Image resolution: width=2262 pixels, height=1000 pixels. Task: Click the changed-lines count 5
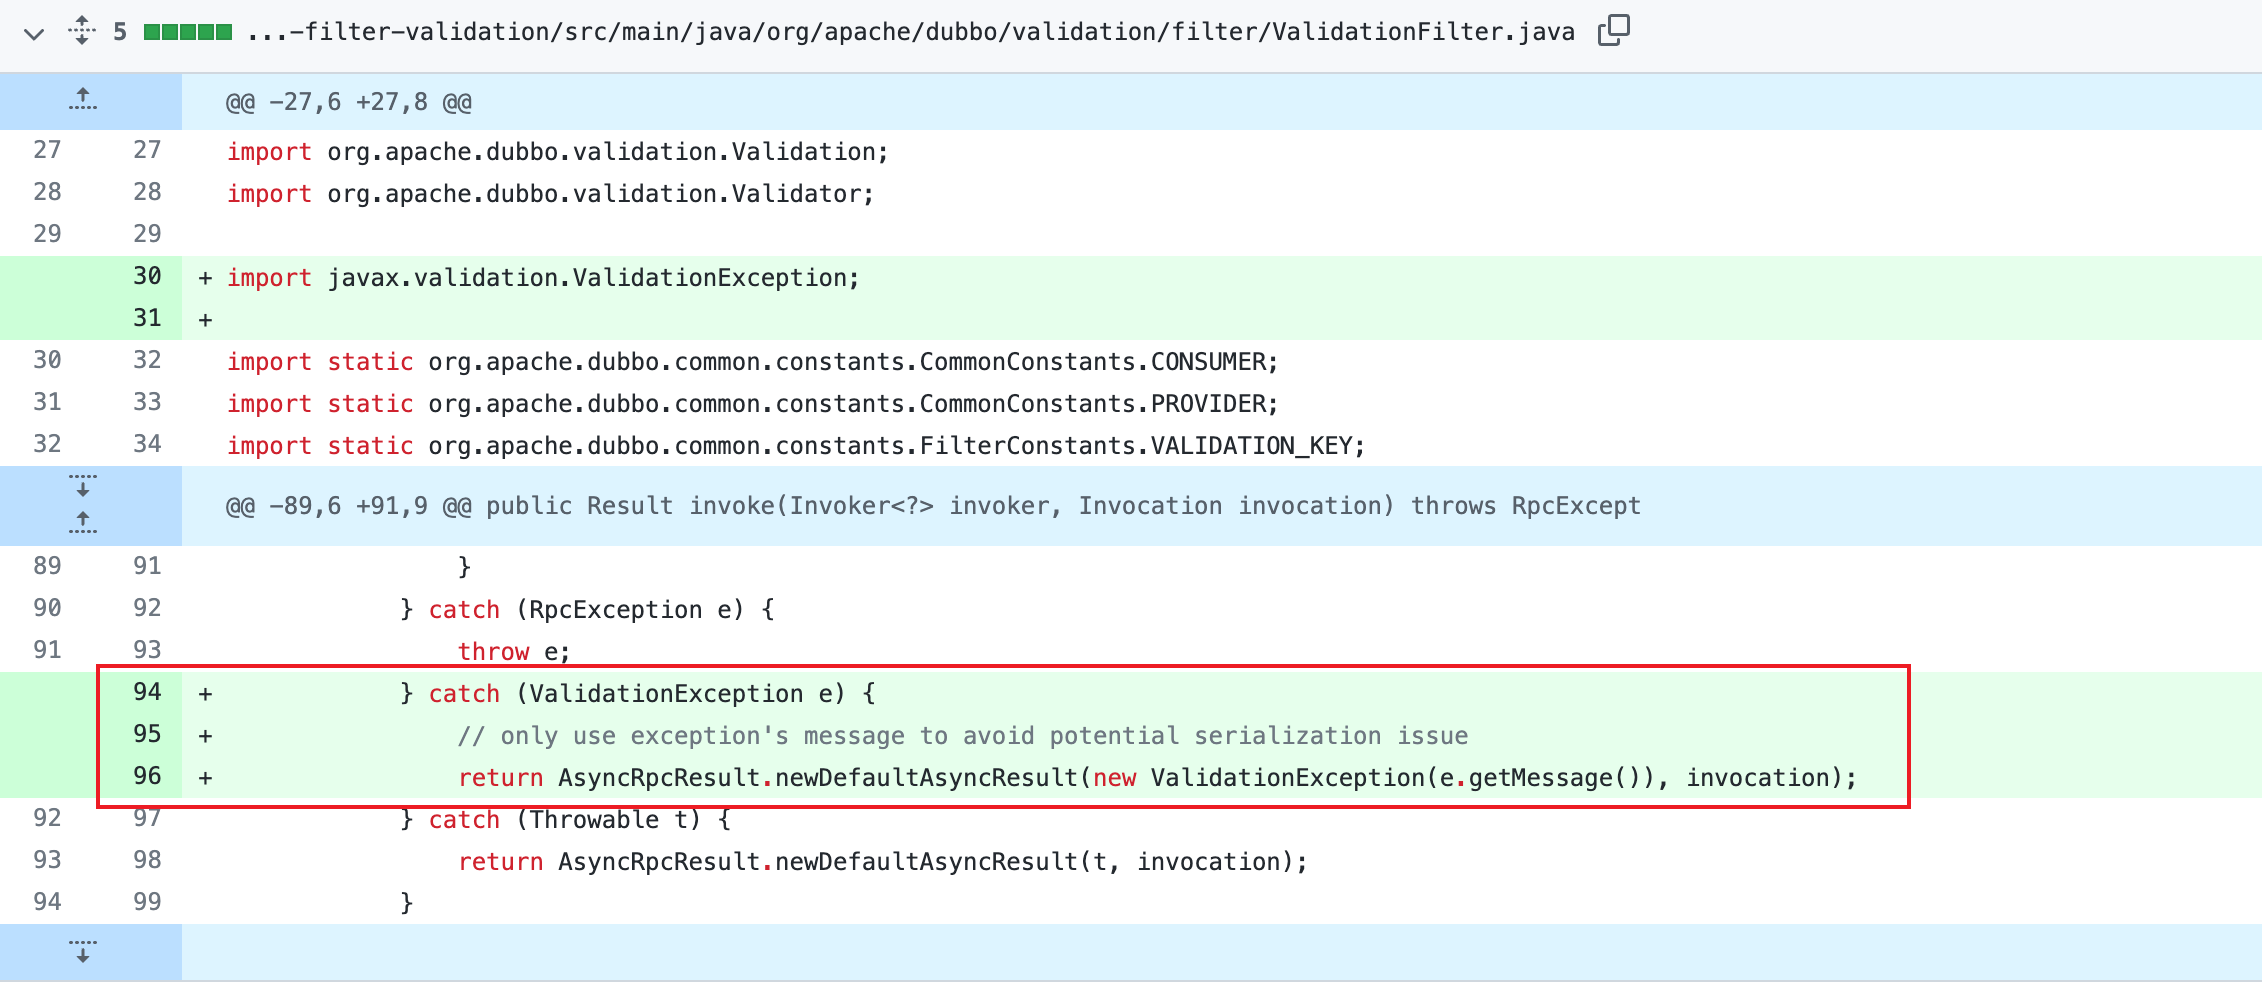tap(120, 32)
